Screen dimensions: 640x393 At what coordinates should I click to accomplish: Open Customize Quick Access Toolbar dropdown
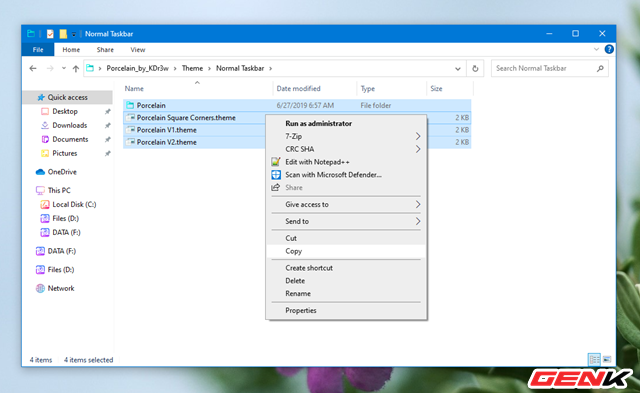pyautogui.click(x=73, y=34)
